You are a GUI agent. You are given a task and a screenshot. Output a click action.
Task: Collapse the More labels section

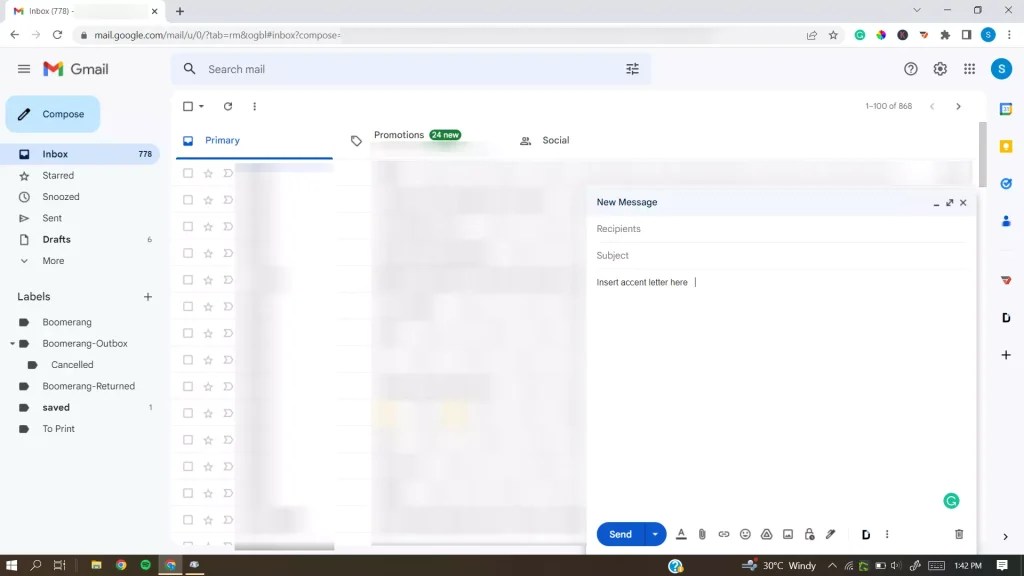[x=24, y=260]
